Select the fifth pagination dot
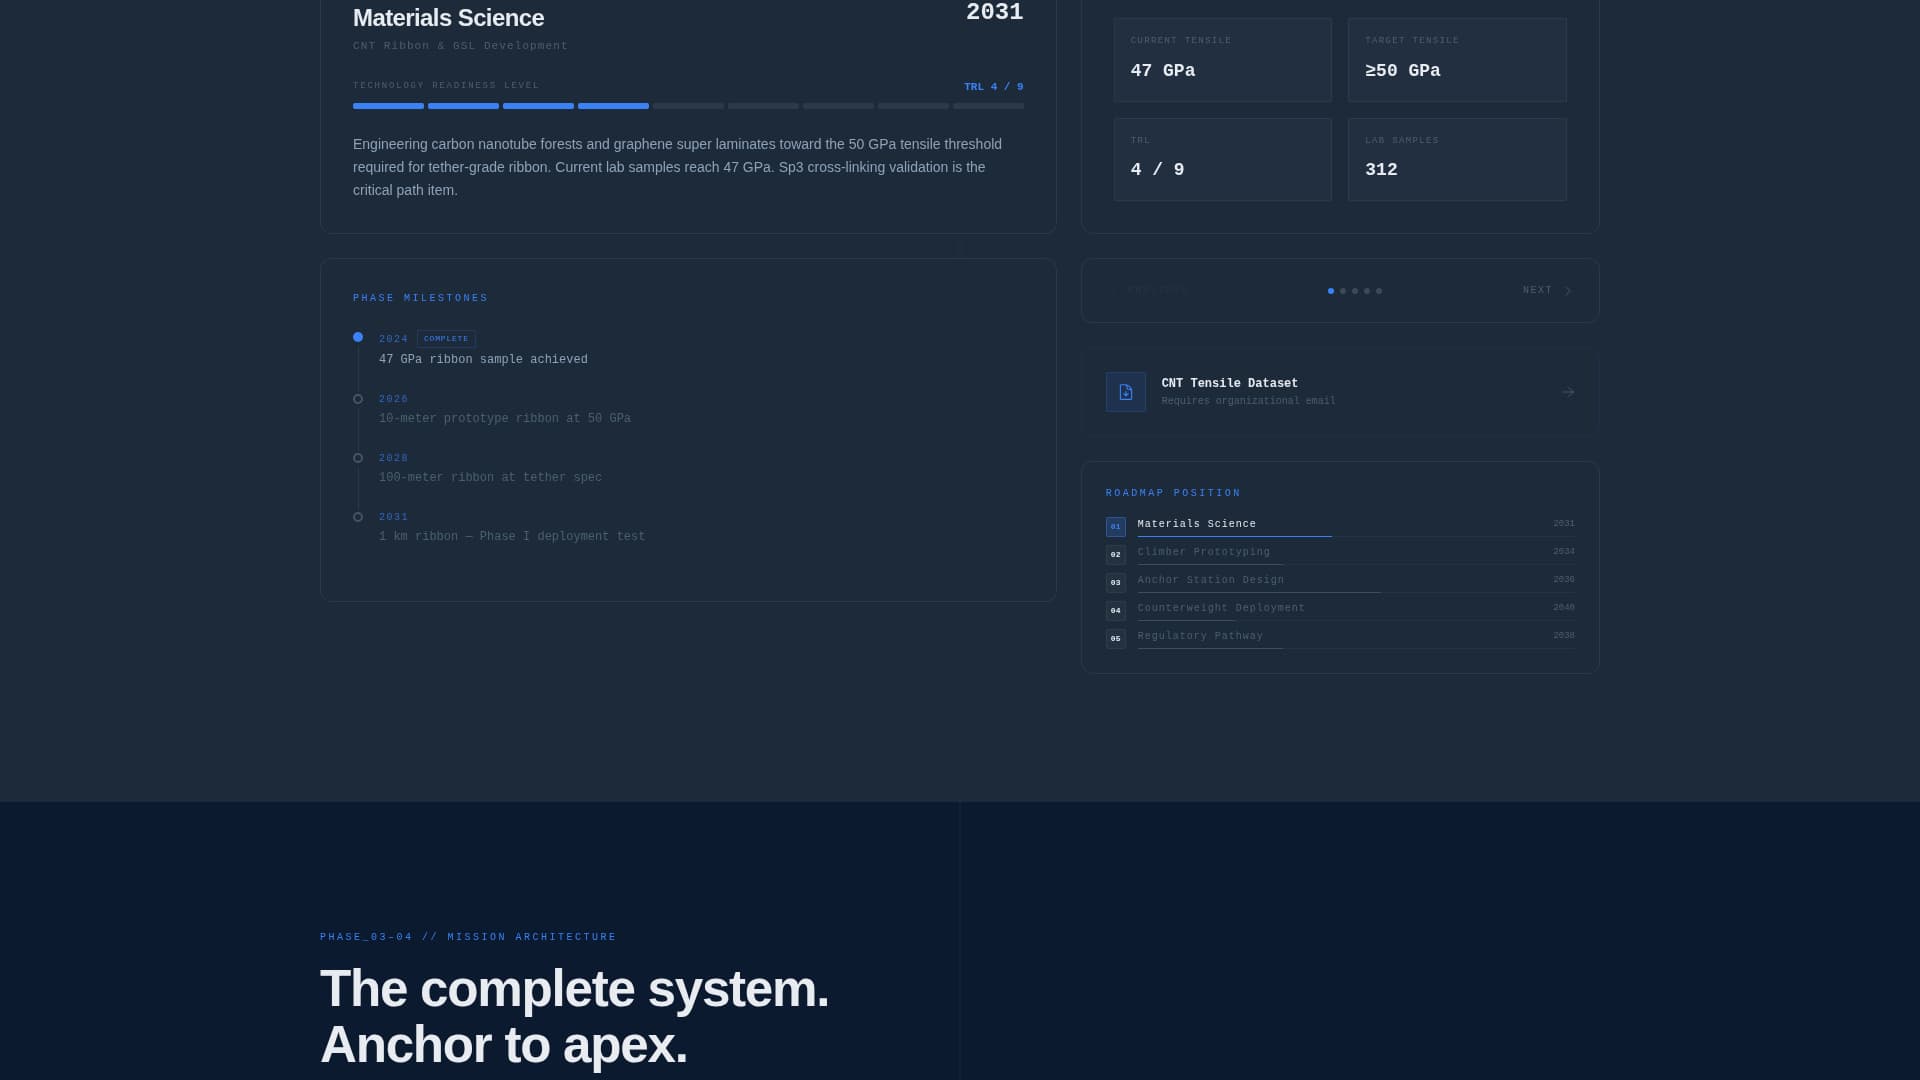1920x1080 pixels. (1378, 291)
